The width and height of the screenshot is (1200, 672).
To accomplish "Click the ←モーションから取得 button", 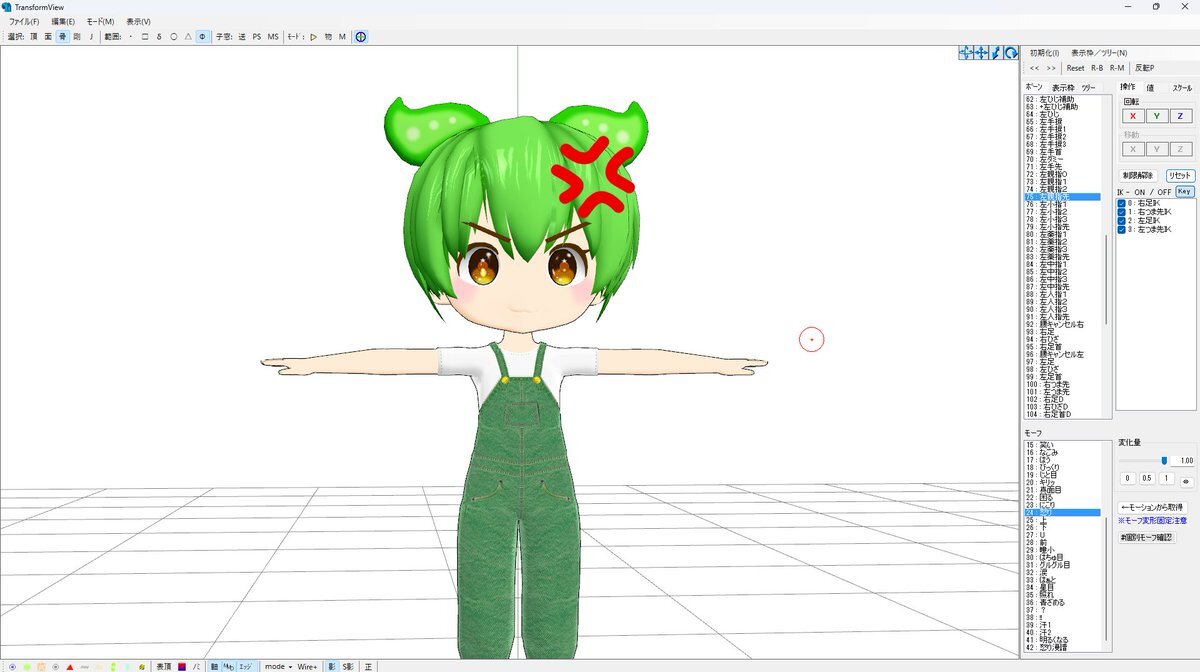I will pos(1152,508).
